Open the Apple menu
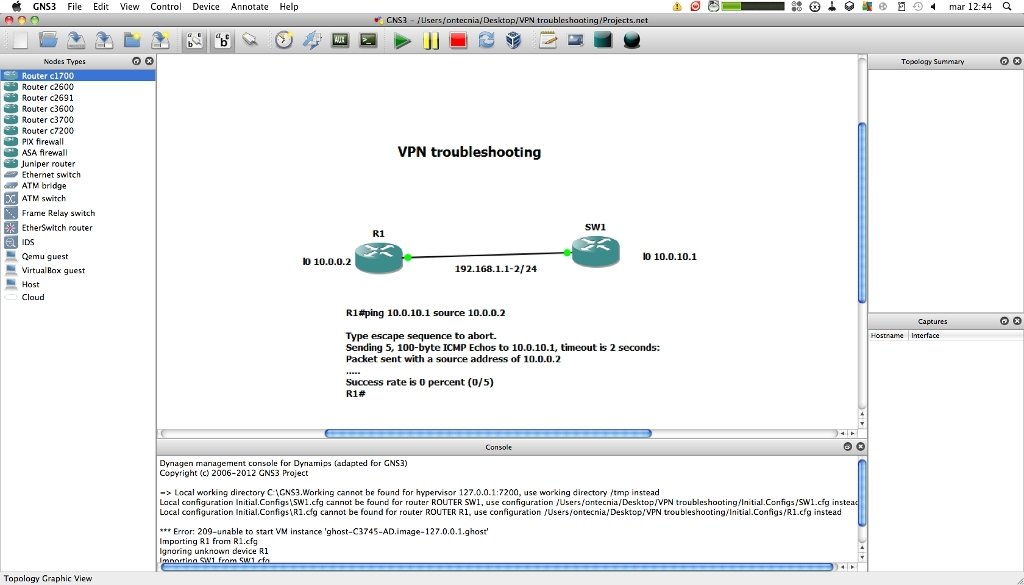The image size is (1024, 585). (16, 7)
